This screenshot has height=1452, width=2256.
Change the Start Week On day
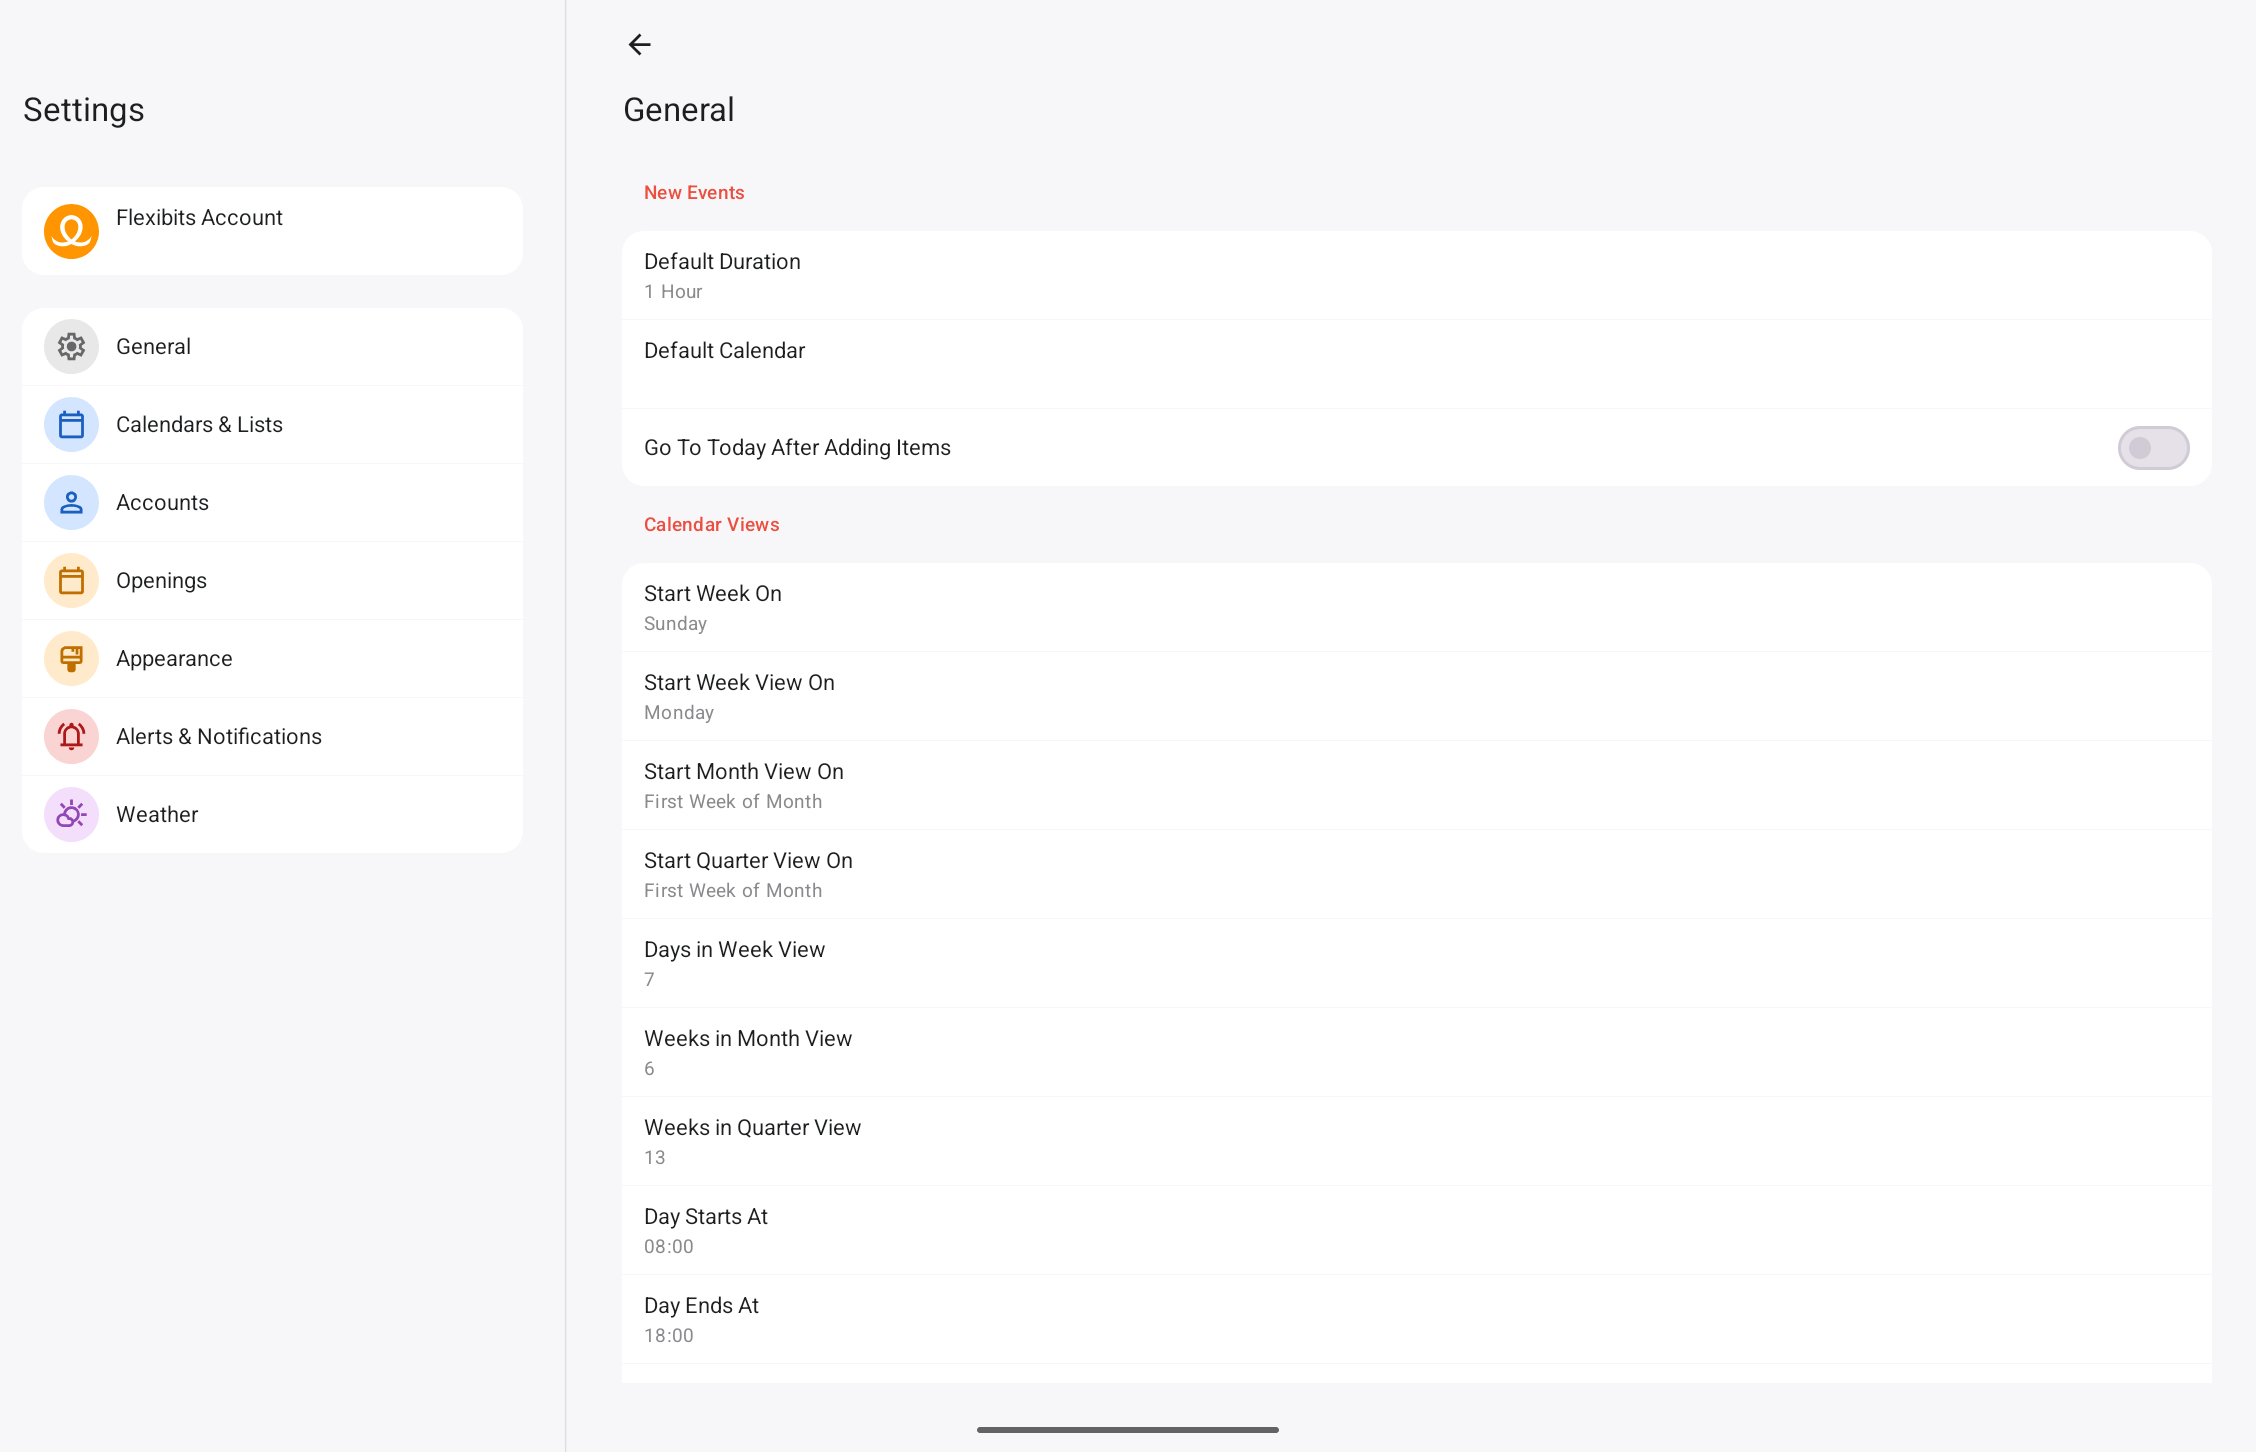coord(1416,608)
